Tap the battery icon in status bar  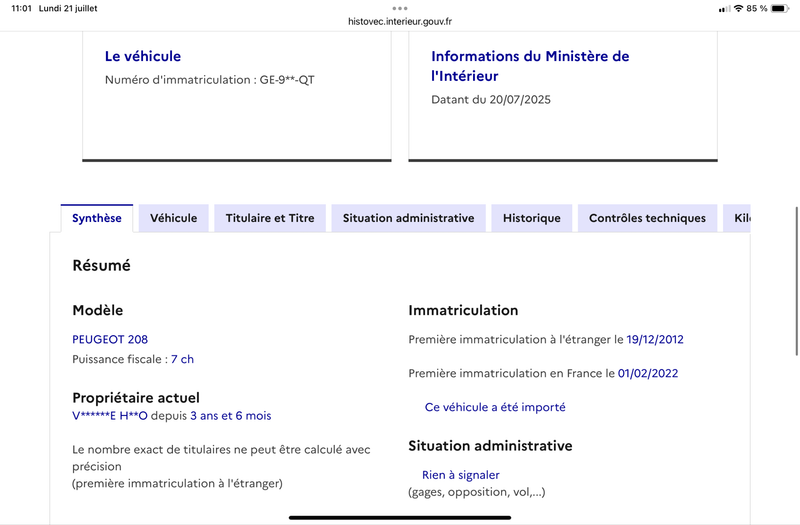[x=780, y=8]
